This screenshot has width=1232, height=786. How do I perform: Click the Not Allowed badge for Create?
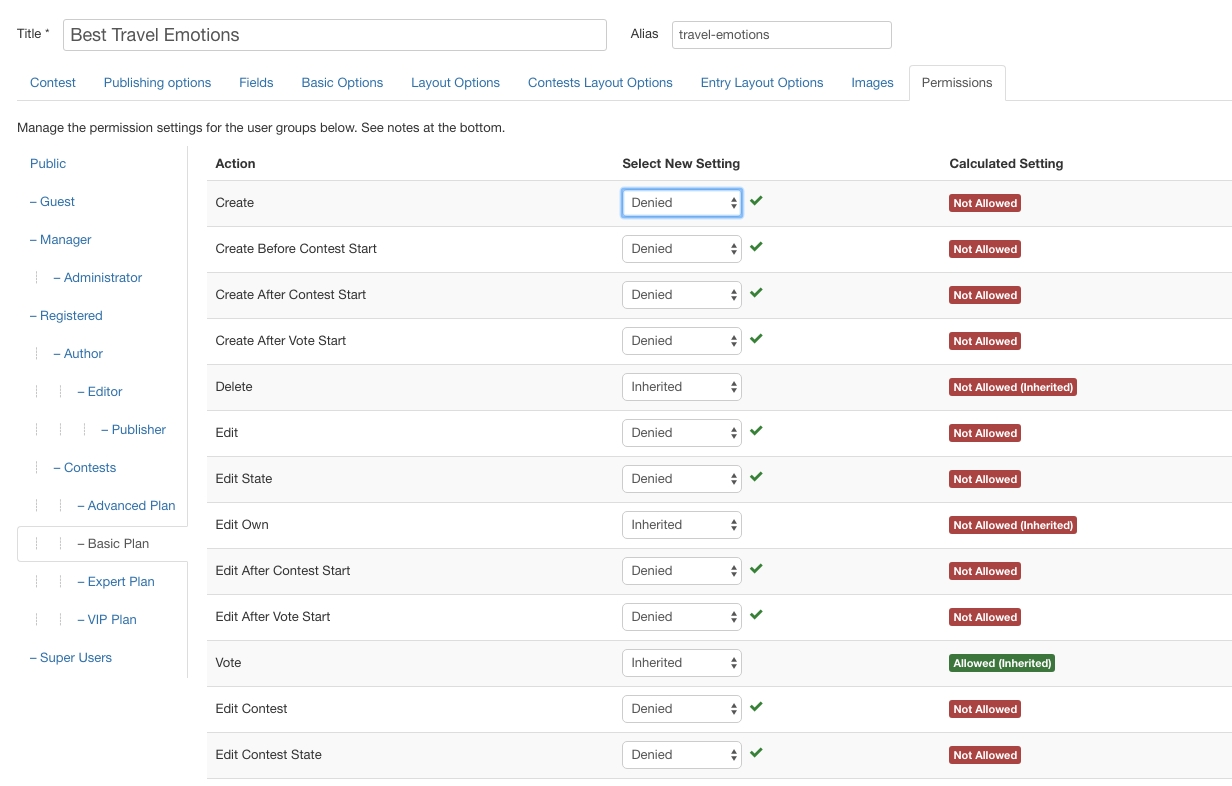coord(984,203)
